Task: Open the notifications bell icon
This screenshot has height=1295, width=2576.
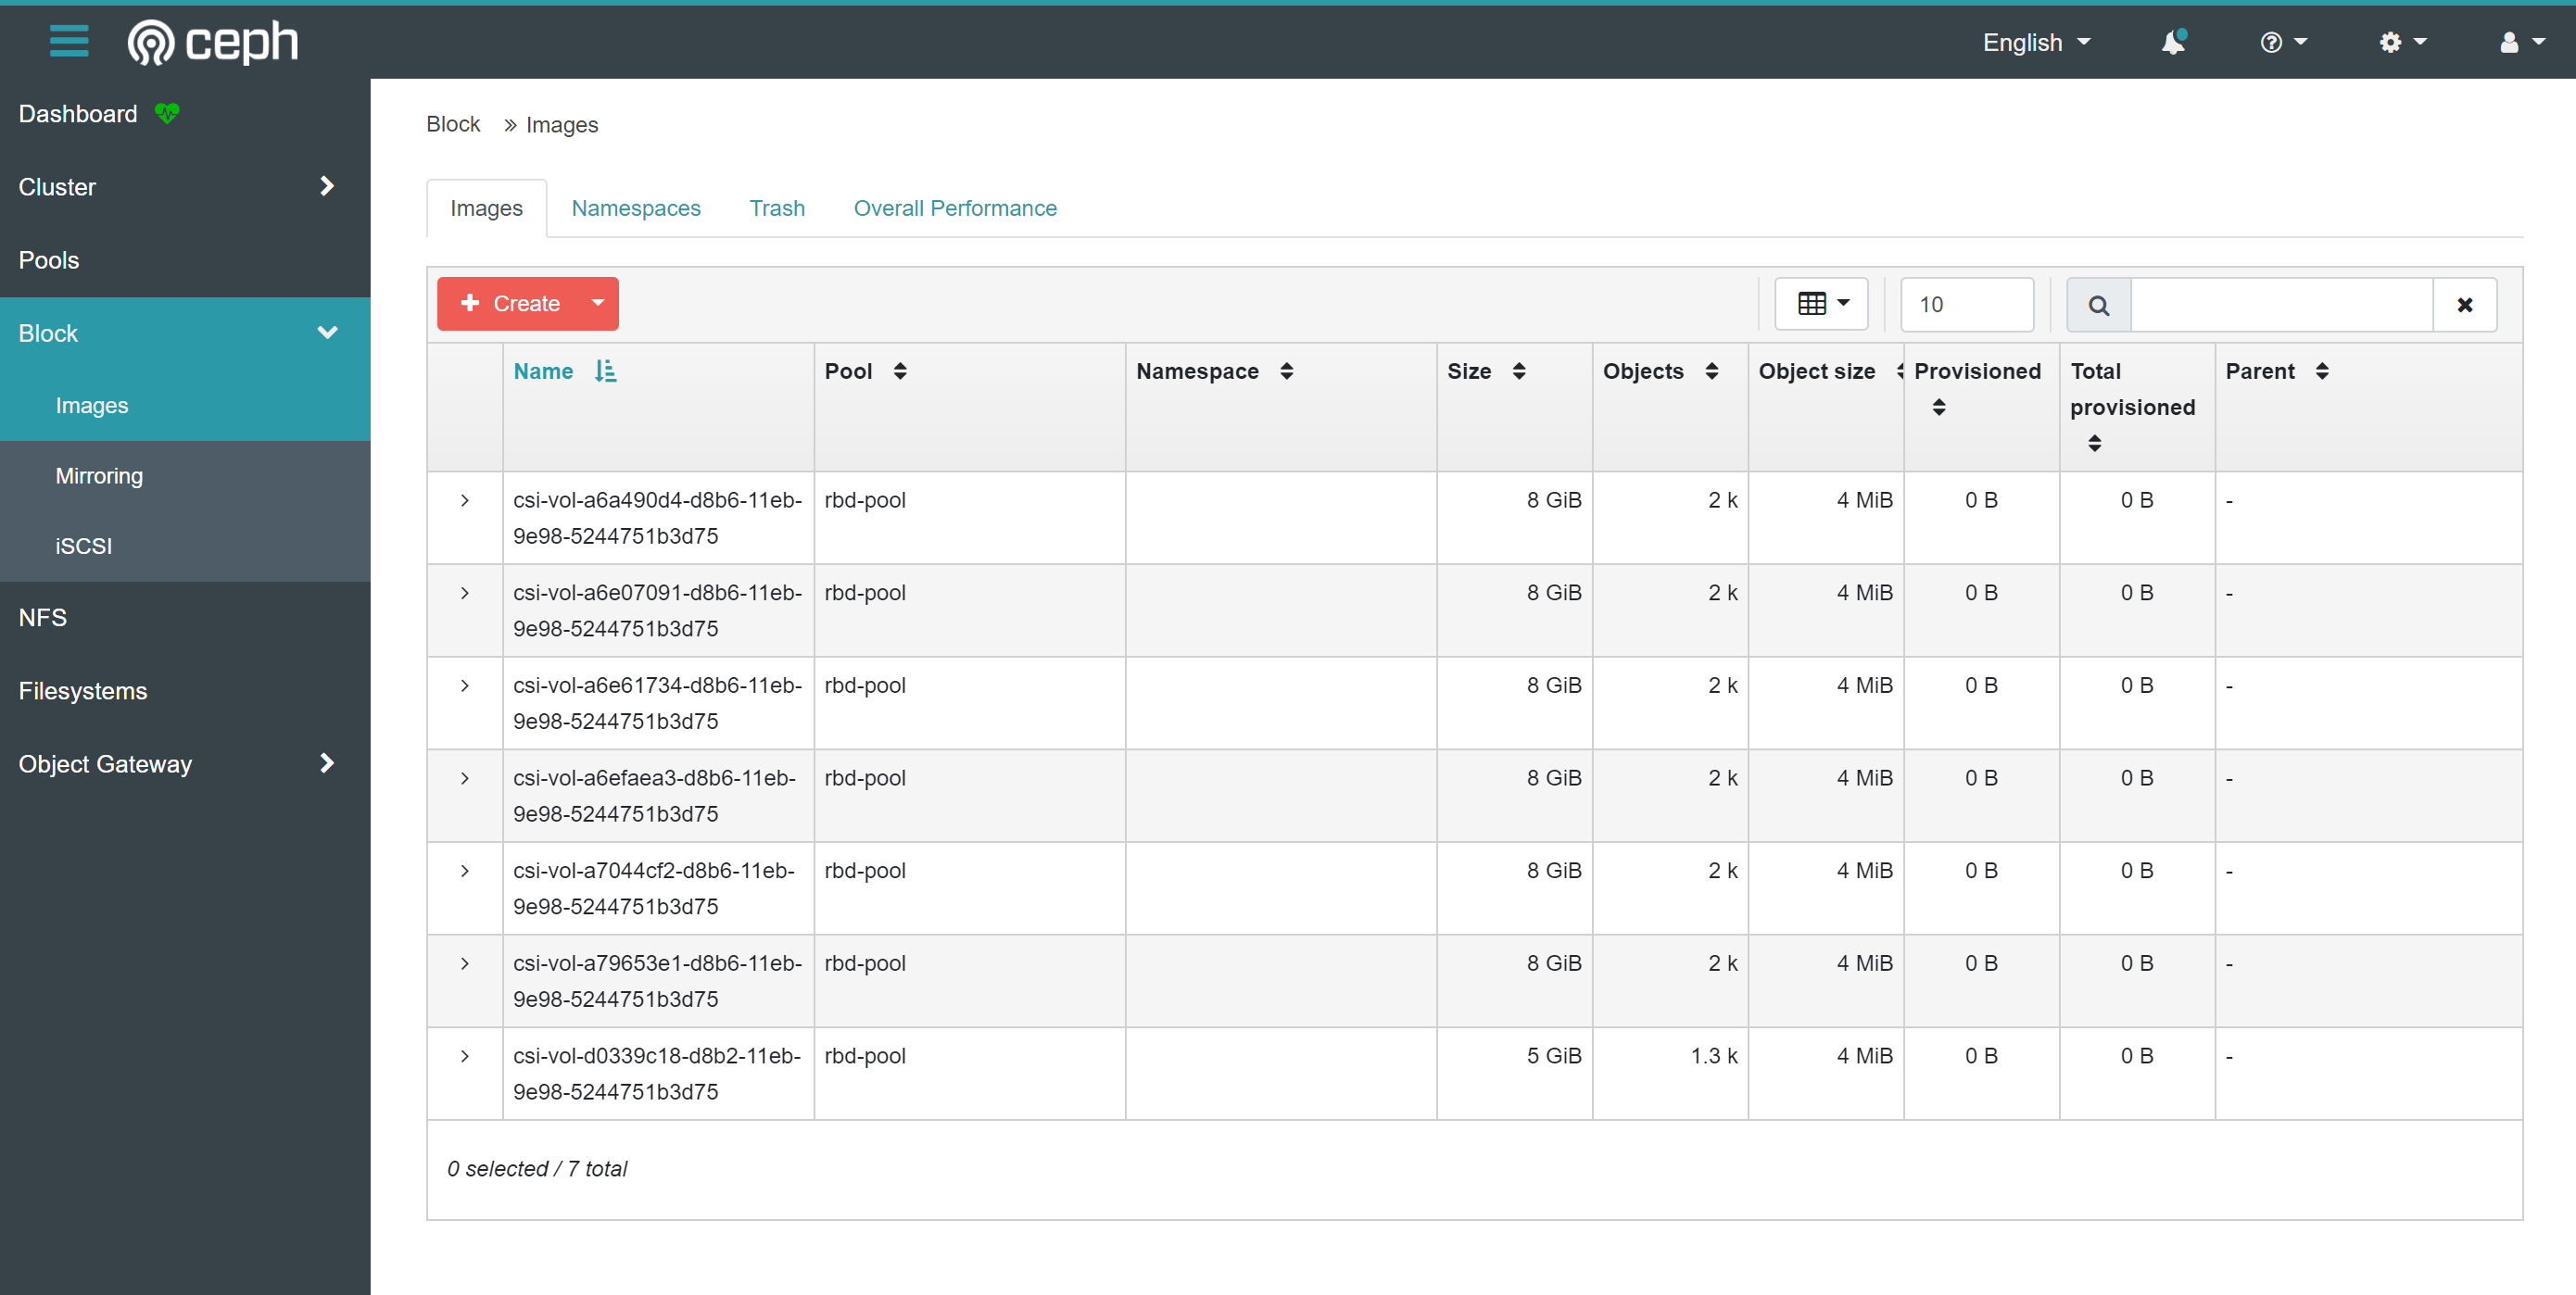Action: [x=2172, y=42]
